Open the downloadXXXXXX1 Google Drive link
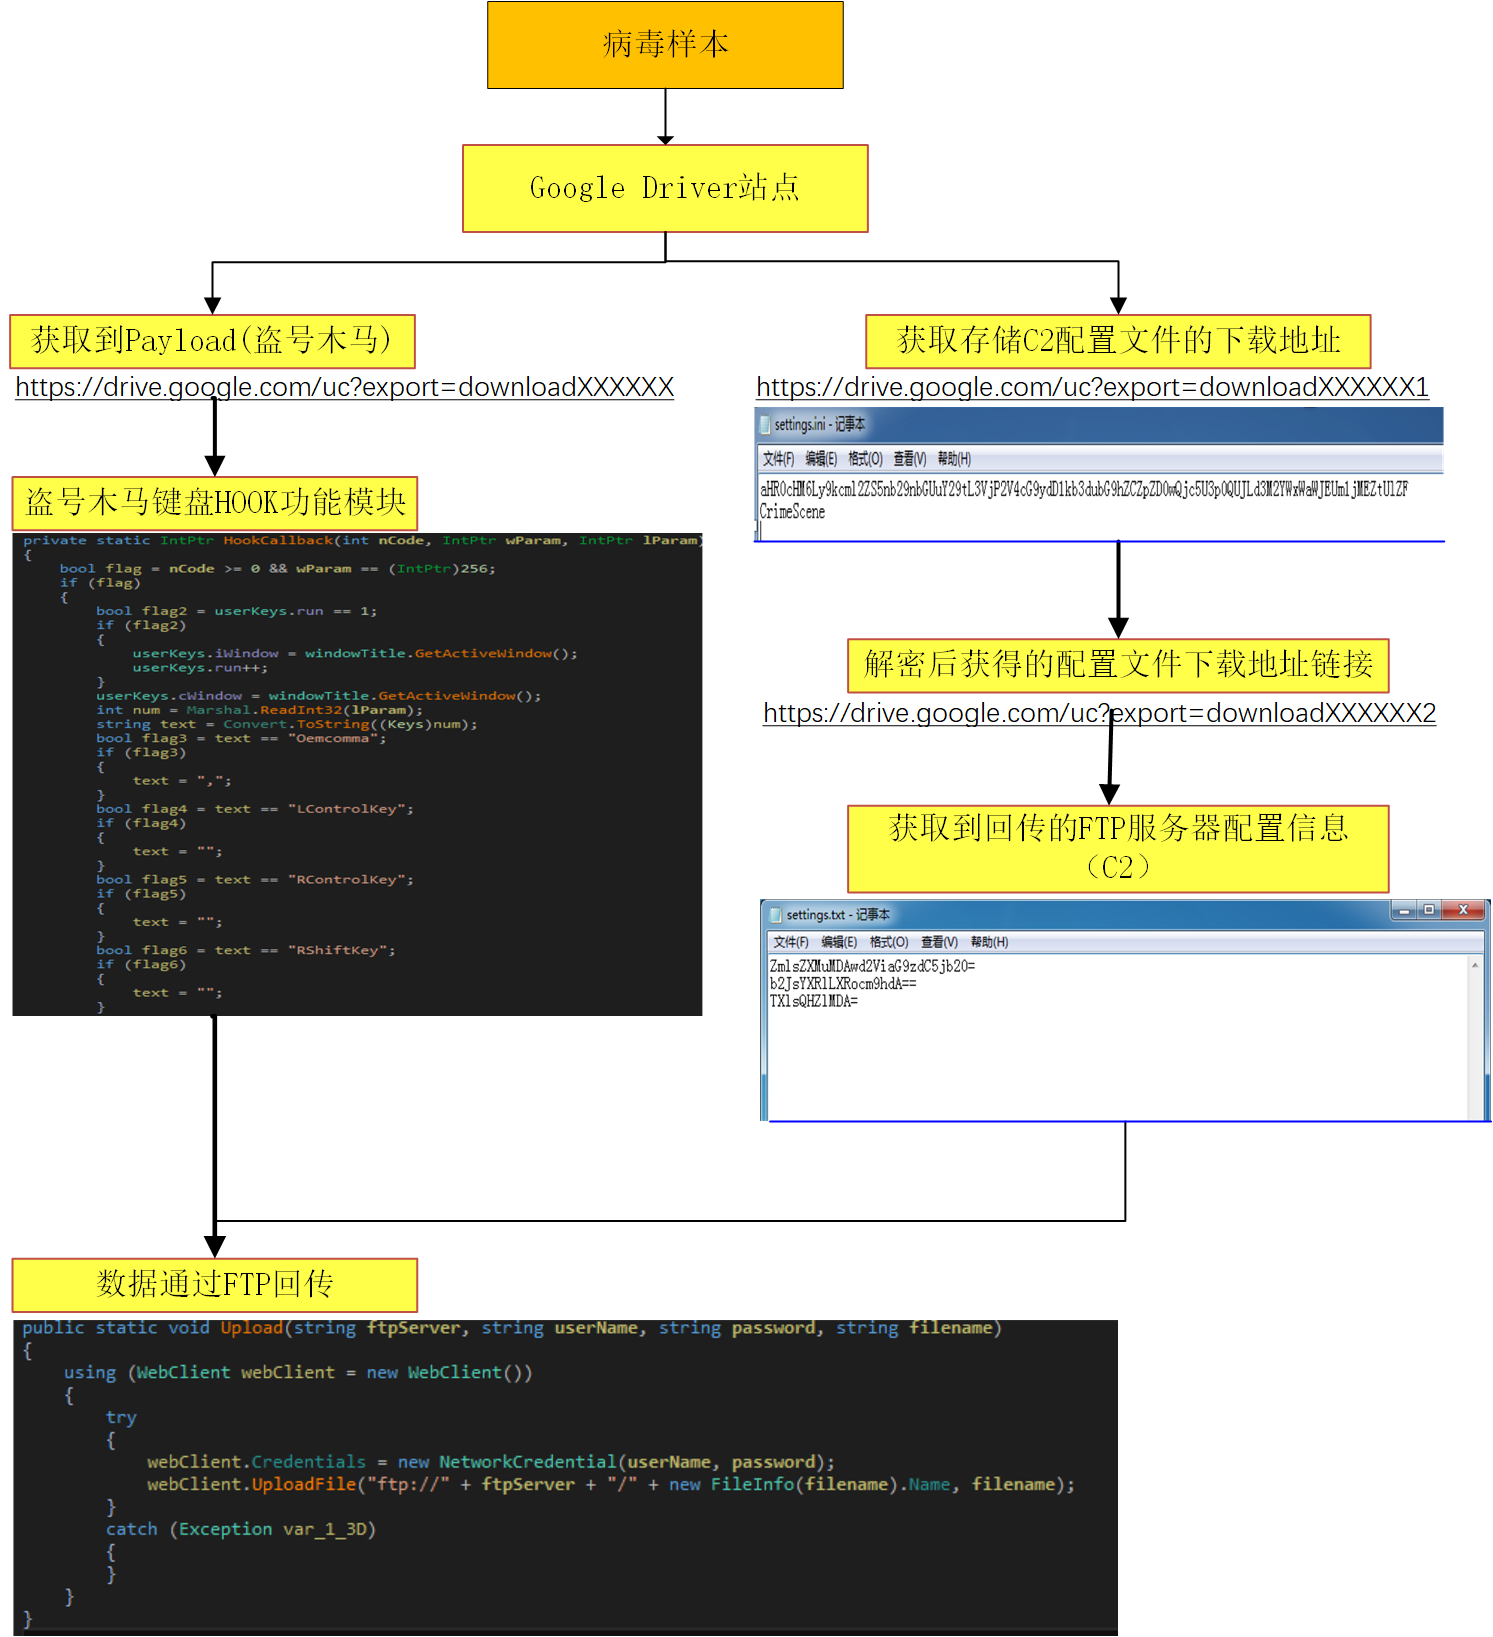Viewport: 1493px width, 1637px height. 1092,387
